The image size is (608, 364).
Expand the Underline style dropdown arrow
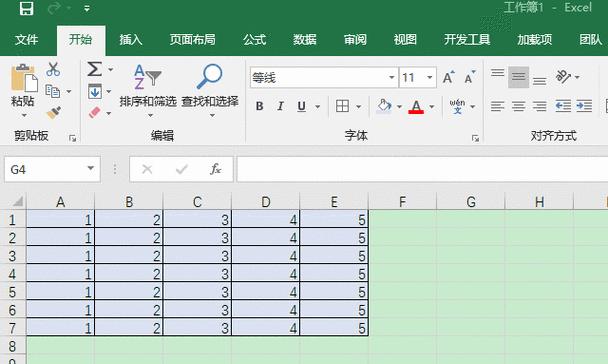(x=318, y=107)
